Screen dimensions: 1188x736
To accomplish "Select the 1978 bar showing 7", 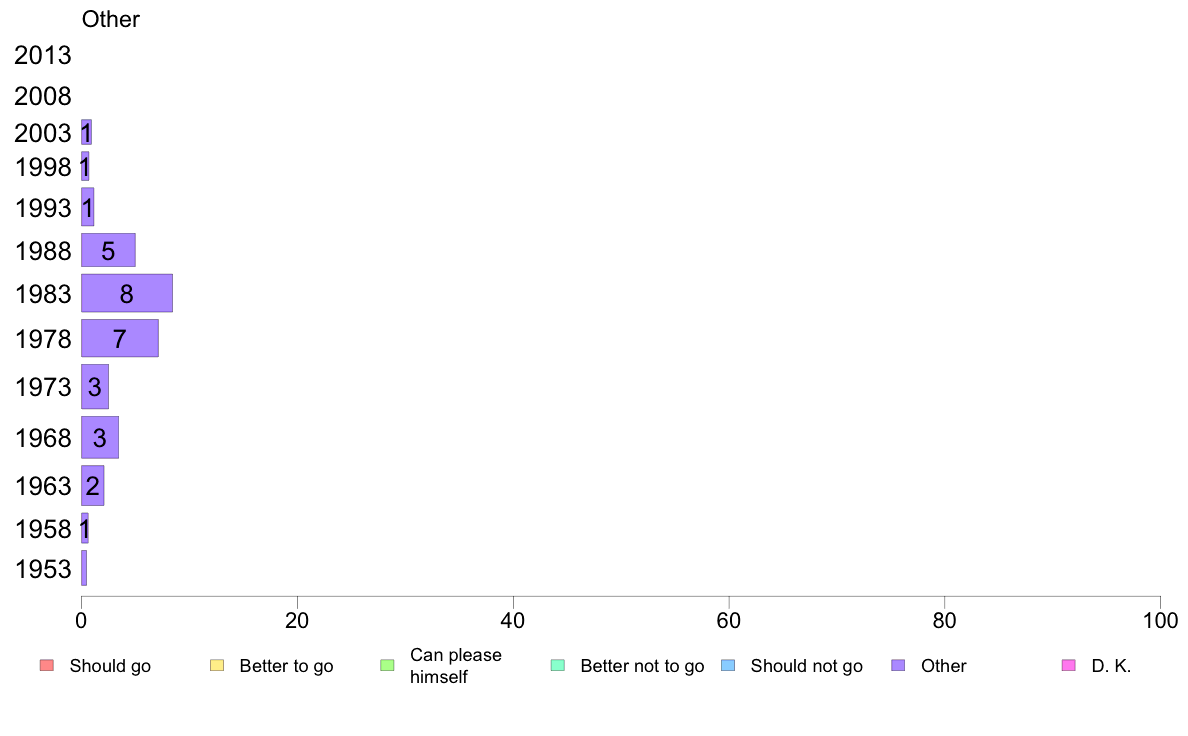I will pos(120,338).
